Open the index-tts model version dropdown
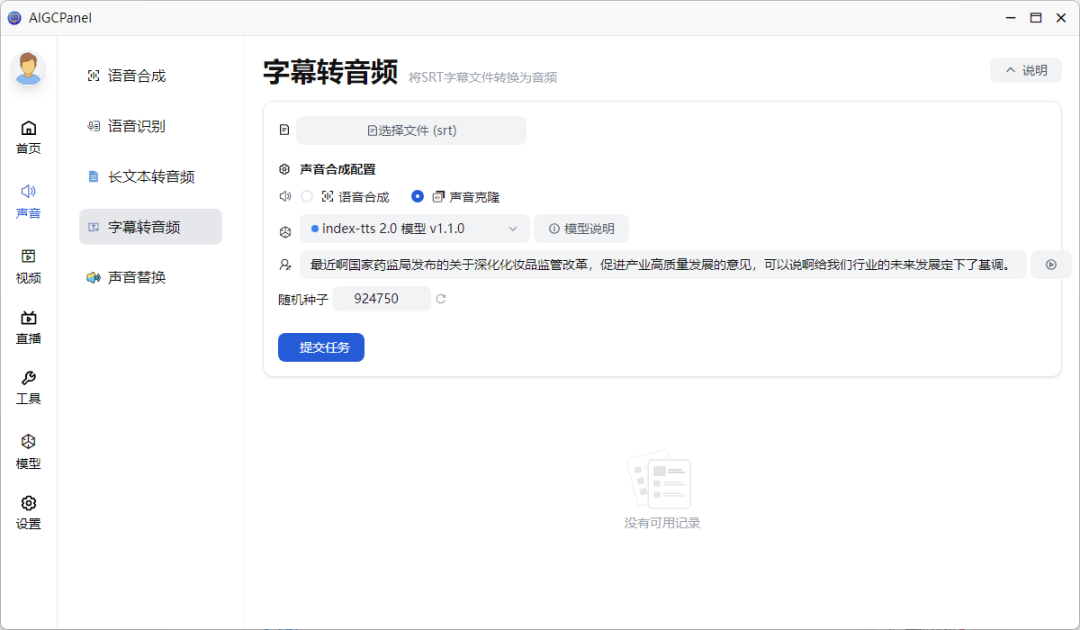Viewport: 1080px width, 630px height. pyautogui.click(x=415, y=228)
